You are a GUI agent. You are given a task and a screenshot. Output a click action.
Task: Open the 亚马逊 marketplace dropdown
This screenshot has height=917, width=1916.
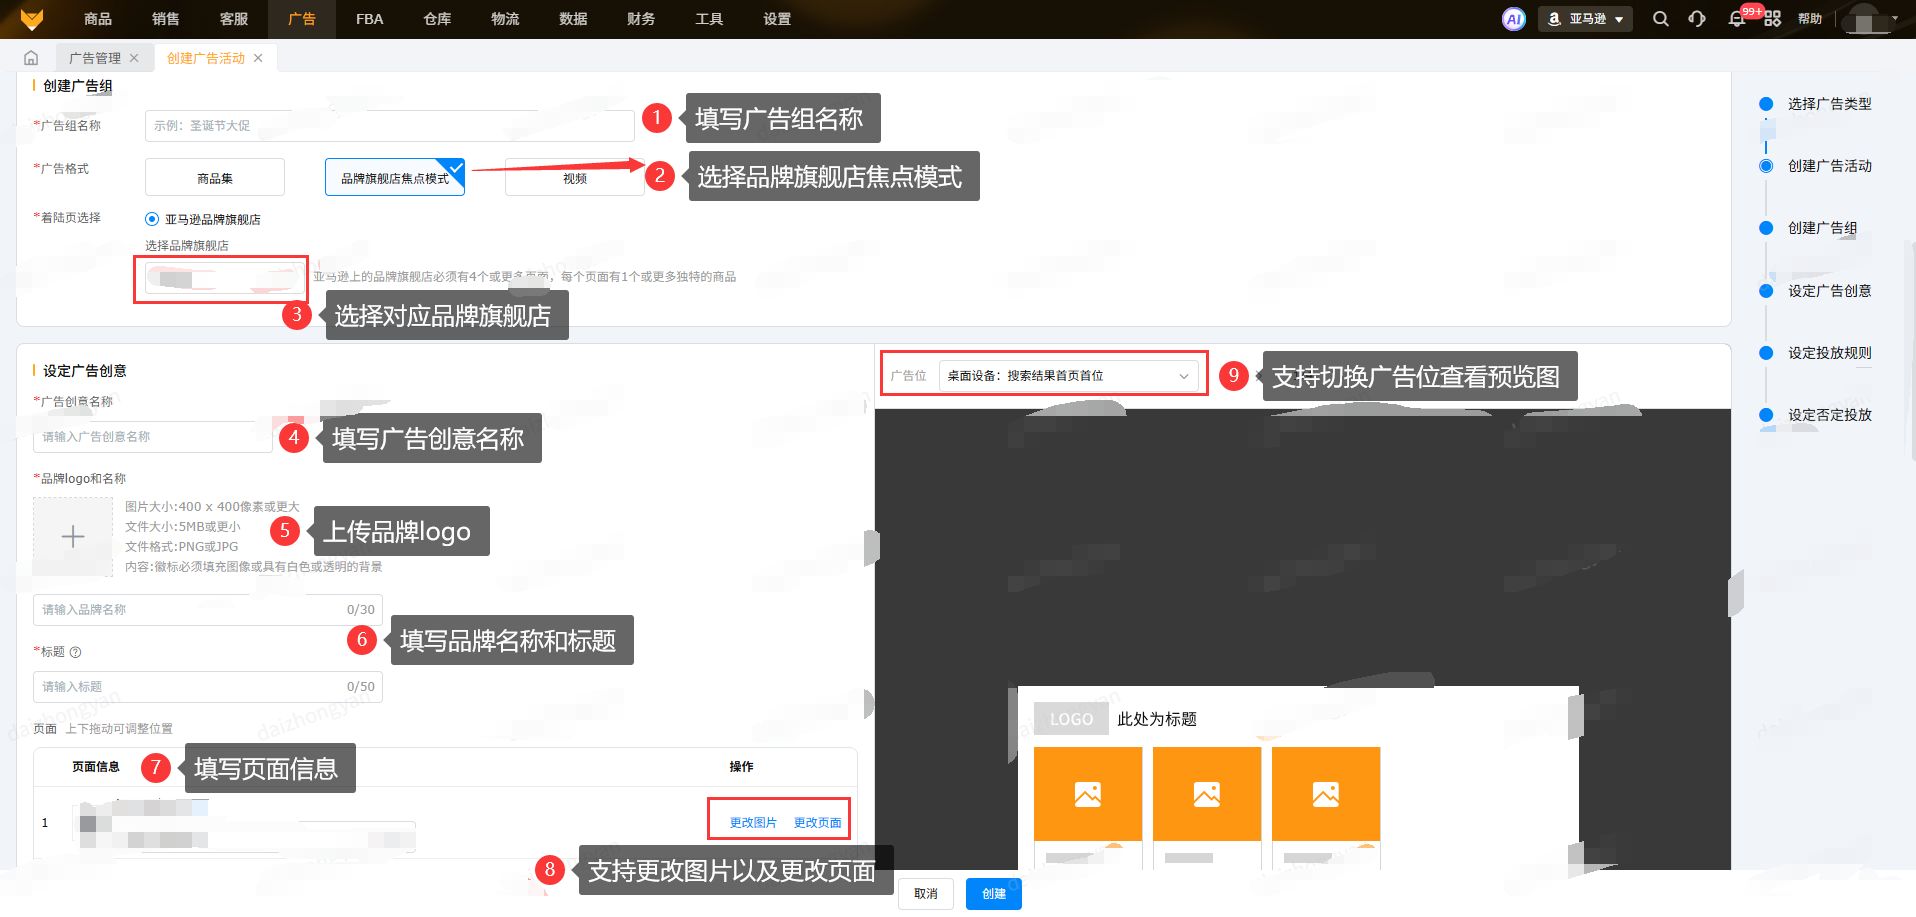coord(1585,19)
